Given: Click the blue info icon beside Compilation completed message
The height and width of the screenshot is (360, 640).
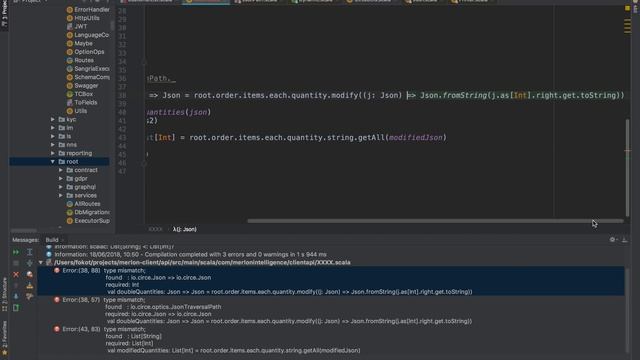Looking at the screenshot, I should click(49, 254).
